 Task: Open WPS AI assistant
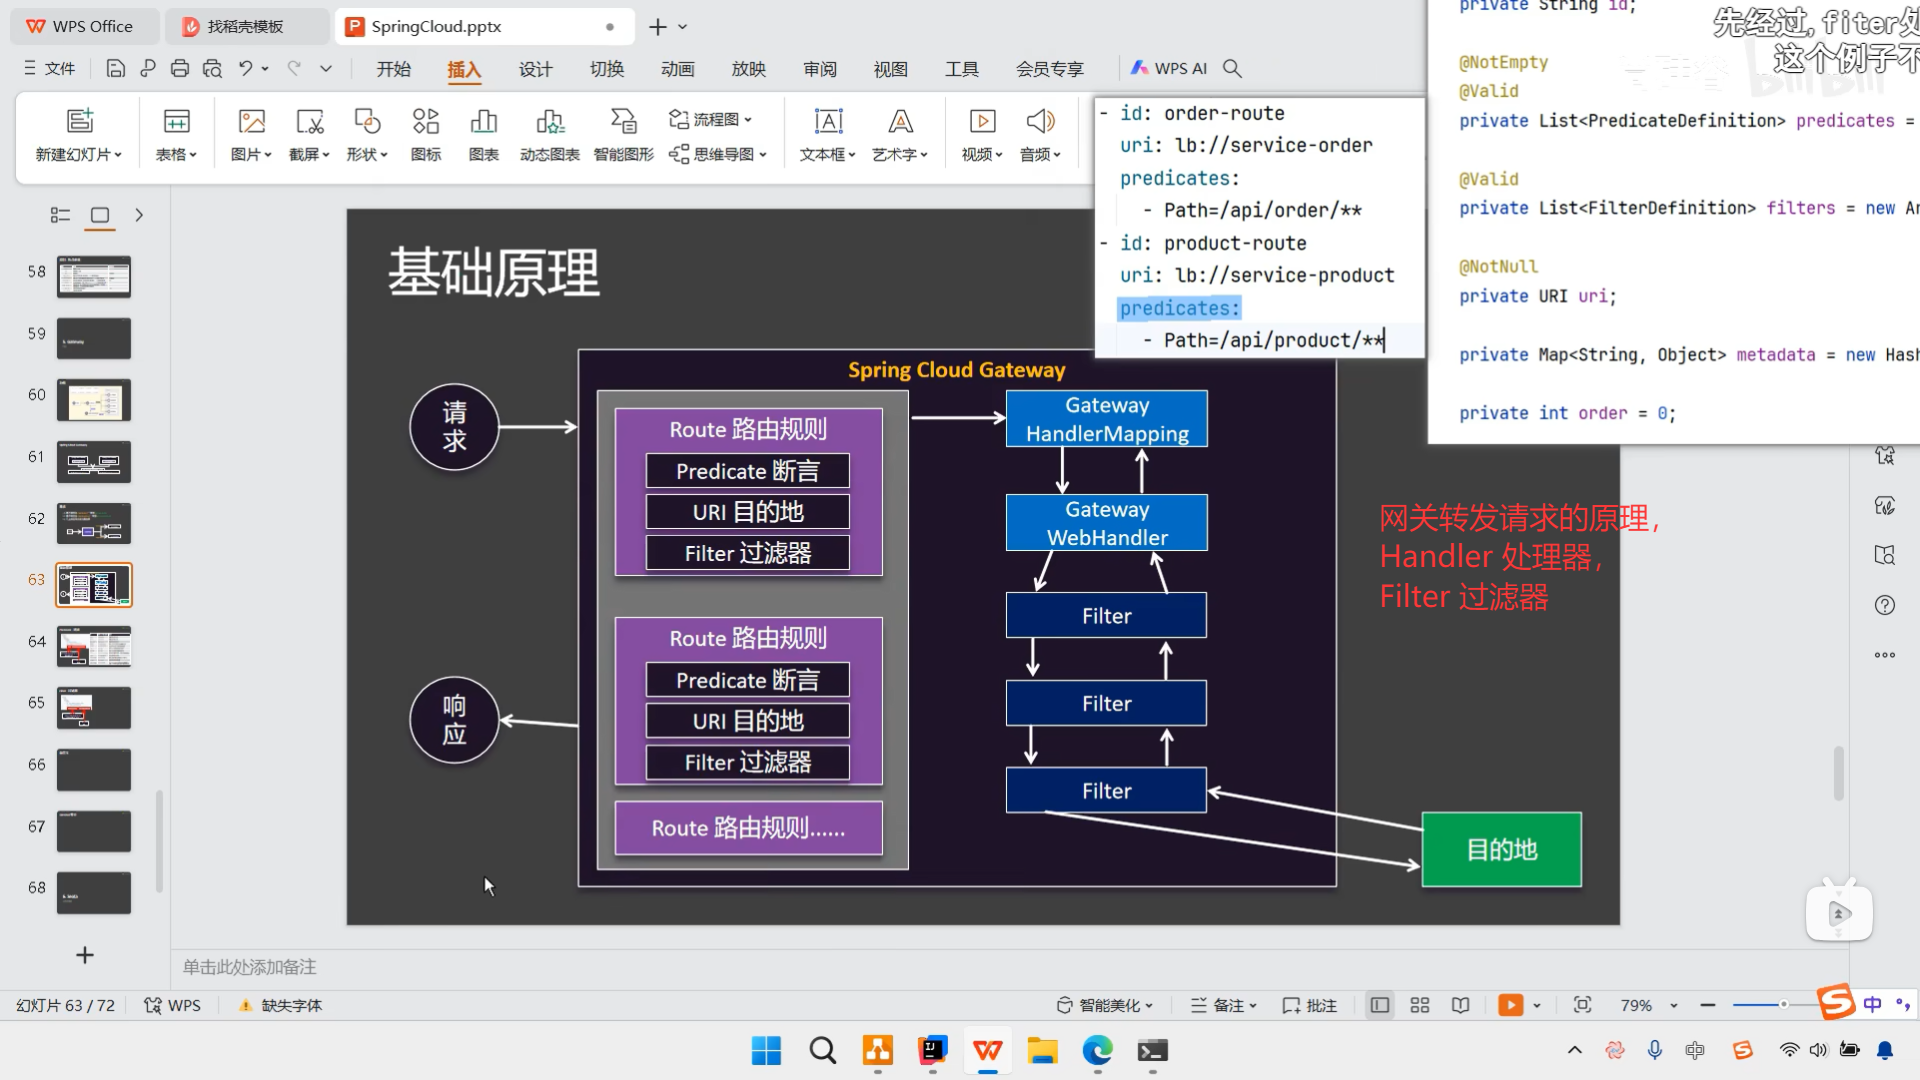click(1170, 68)
